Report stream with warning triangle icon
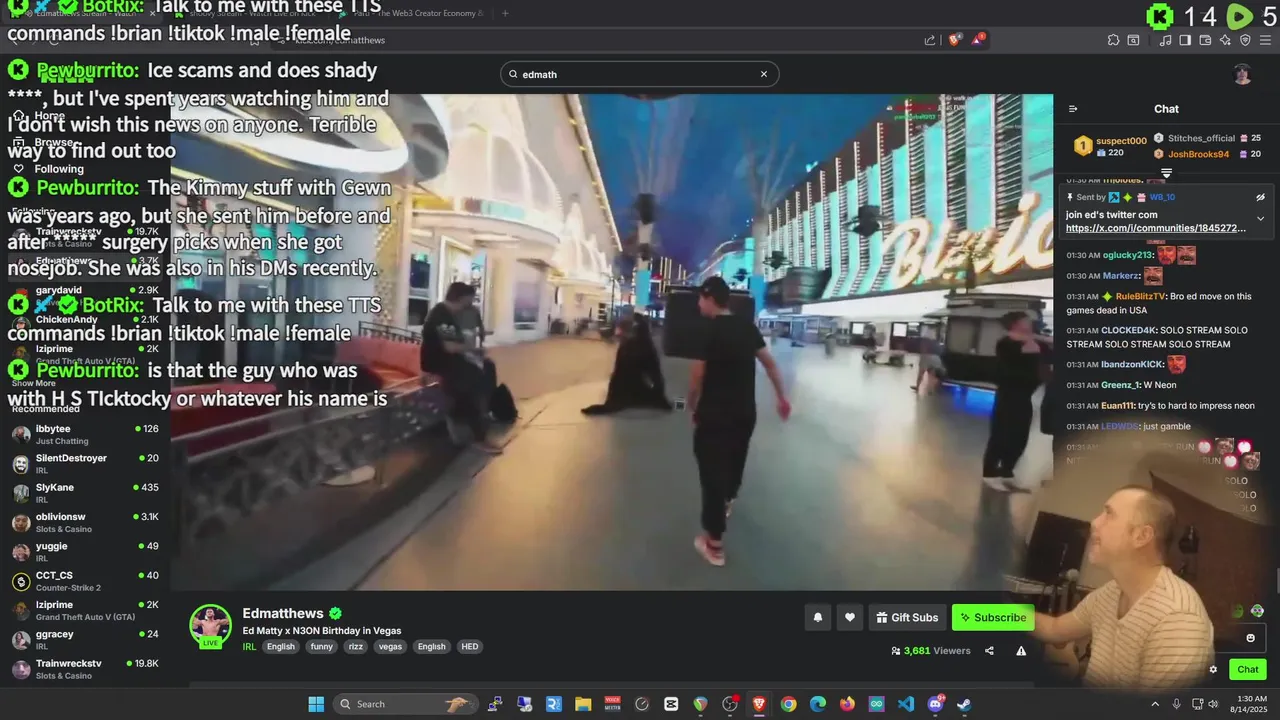 1021,651
